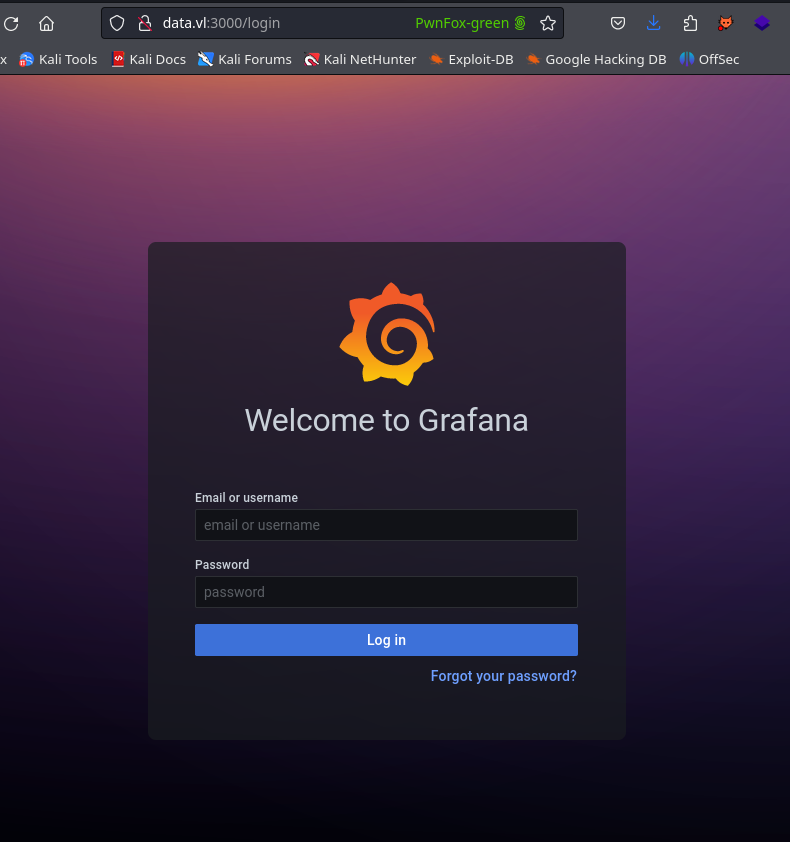The image size is (790, 842).
Task: View the insecure connection padlock icon
Action: point(144,23)
